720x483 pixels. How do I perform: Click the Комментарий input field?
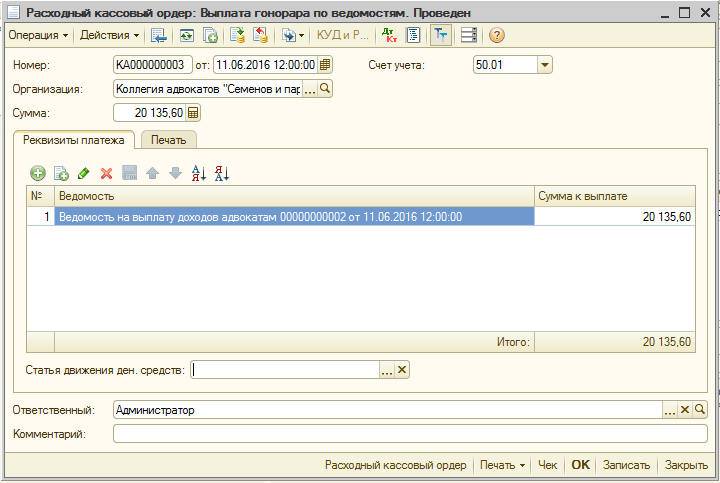[x=410, y=434]
